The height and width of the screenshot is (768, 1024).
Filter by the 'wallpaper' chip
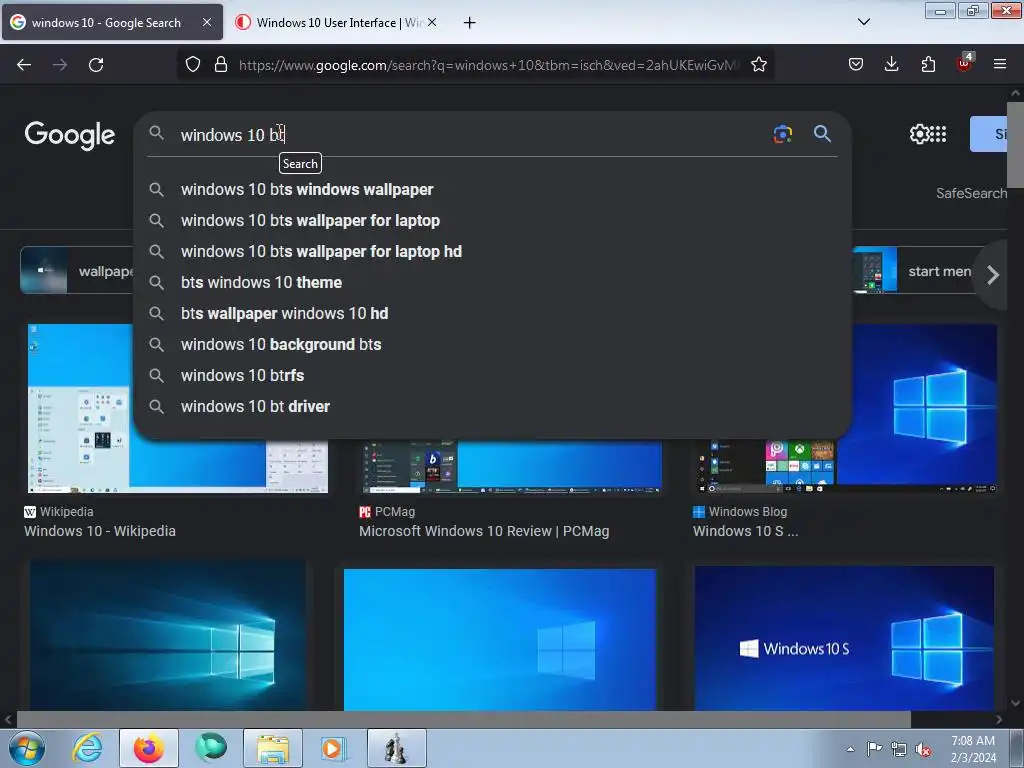point(77,271)
